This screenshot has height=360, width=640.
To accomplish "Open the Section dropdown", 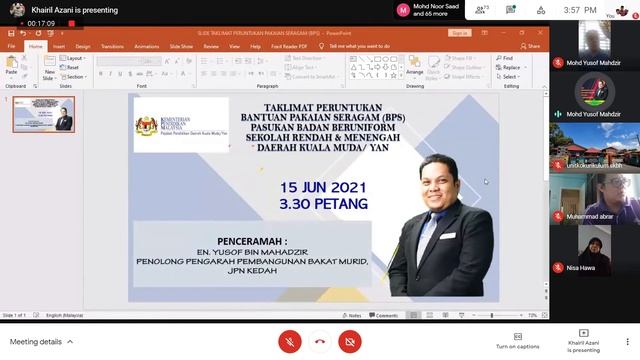I will pos(74,77).
